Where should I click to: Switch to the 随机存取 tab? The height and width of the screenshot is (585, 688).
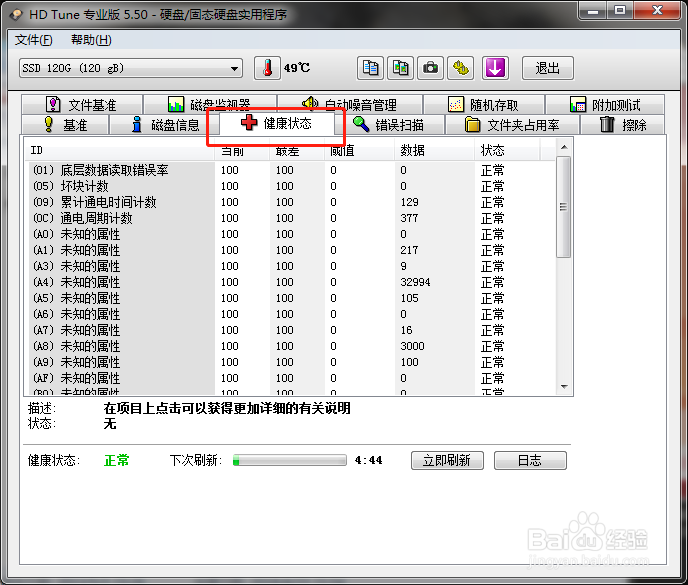(484, 104)
